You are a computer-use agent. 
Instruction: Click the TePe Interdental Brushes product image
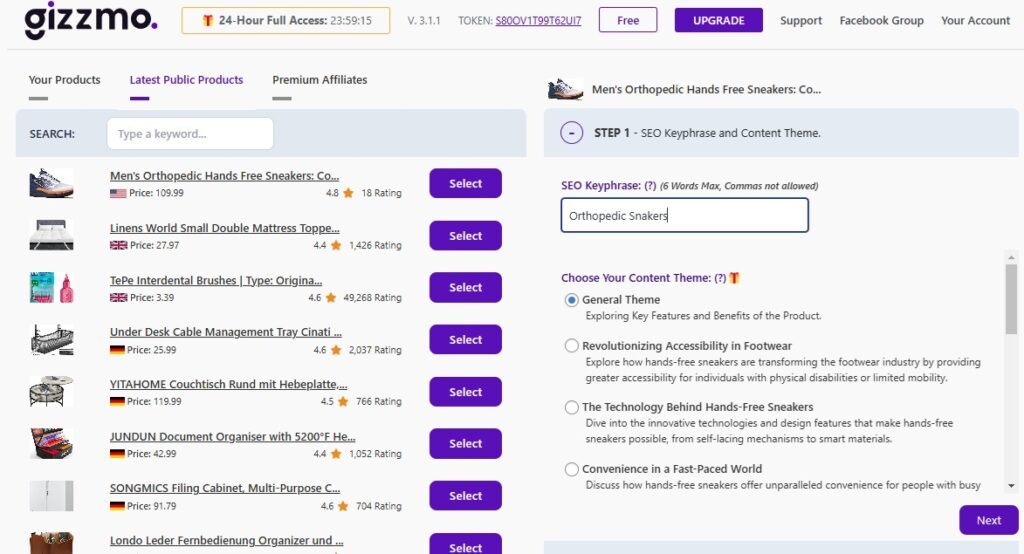tap(51, 287)
